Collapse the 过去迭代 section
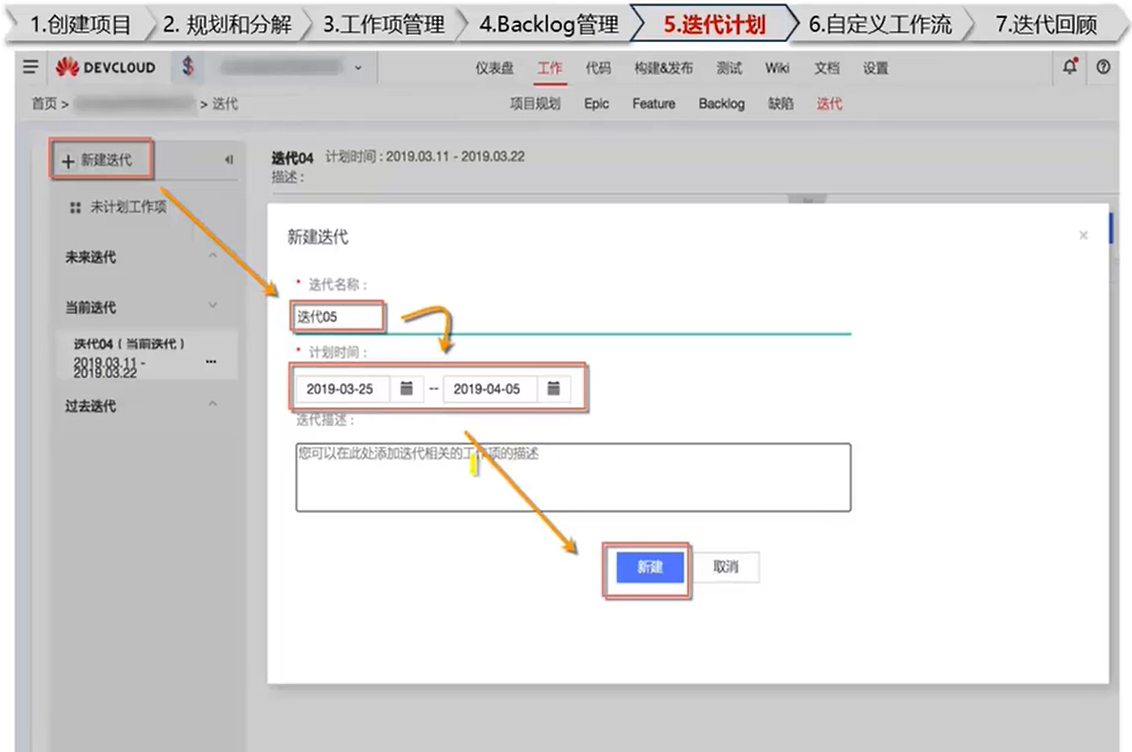This screenshot has width=1132, height=752. (212, 404)
